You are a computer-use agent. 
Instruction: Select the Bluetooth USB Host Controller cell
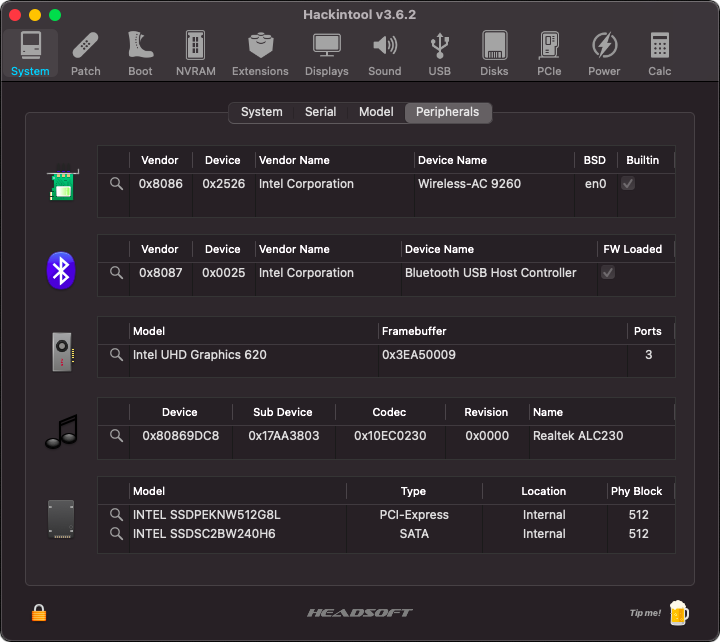(490, 273)
